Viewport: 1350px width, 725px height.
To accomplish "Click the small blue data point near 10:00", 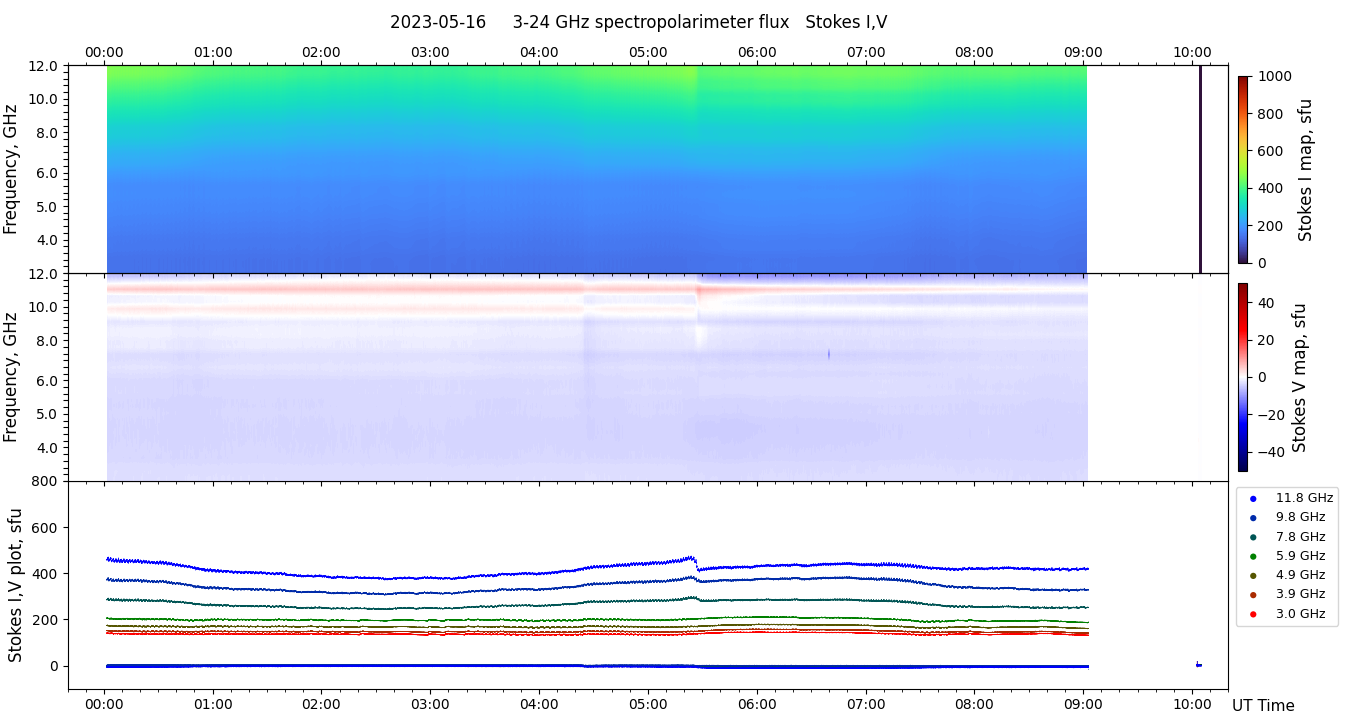I will coord(1198,664).
